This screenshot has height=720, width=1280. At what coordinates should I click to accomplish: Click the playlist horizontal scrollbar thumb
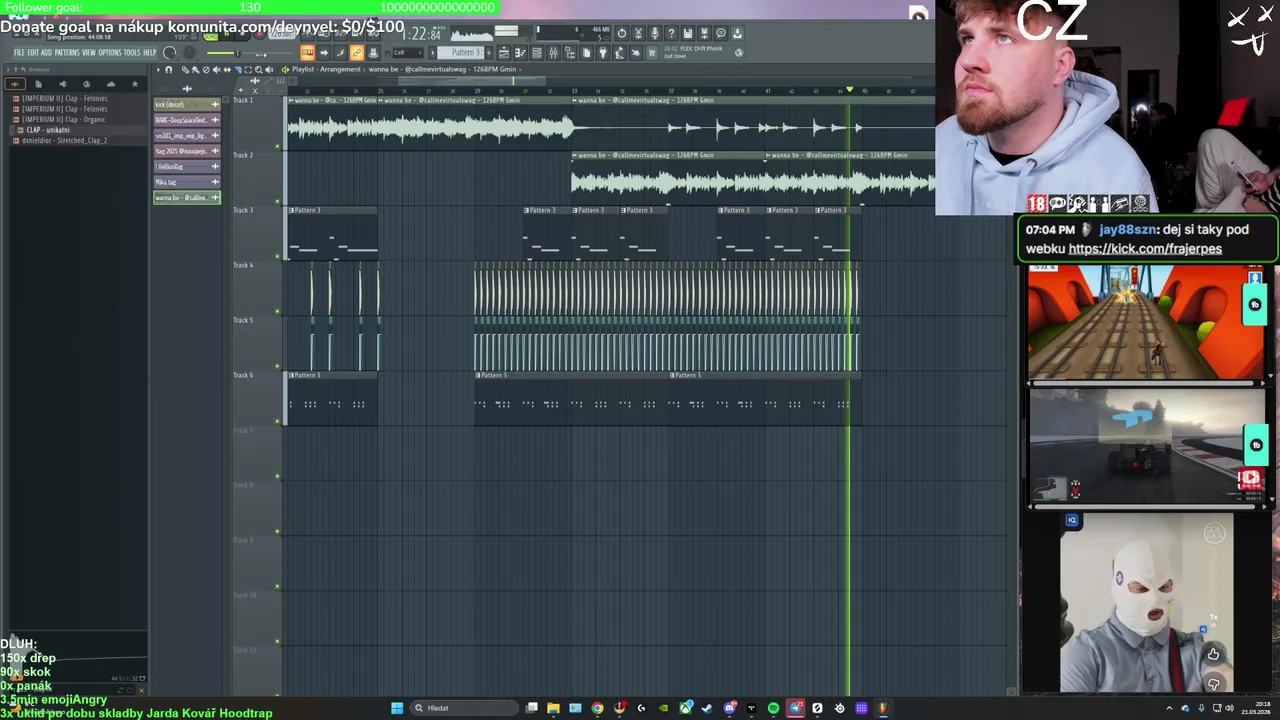pos(472,81)
